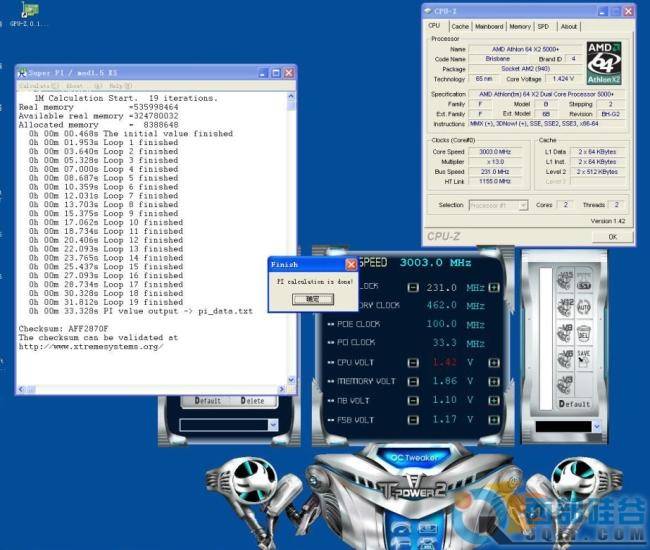Decrease the 231.0 MHz CPU clock

click(413, 287)
